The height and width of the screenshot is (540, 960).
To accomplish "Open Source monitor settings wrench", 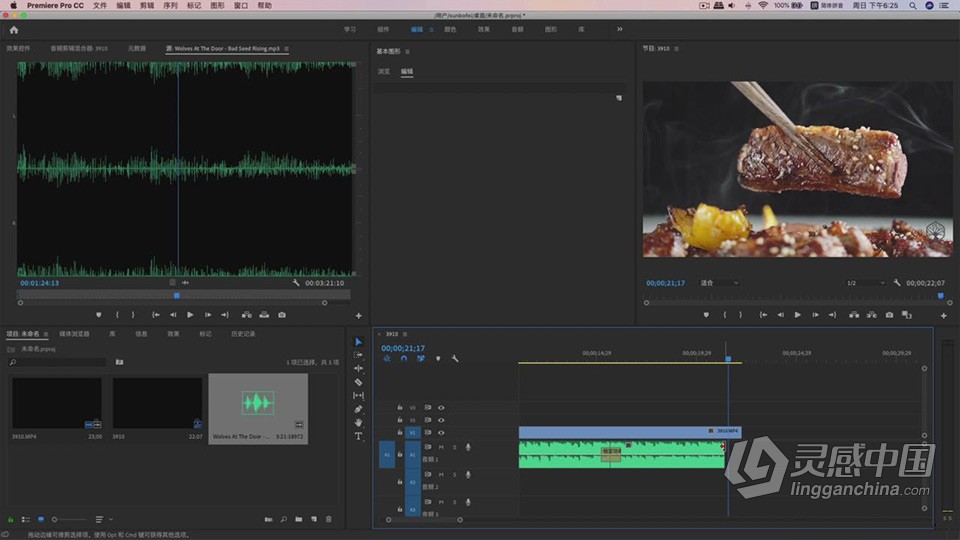I will [296, 283].
